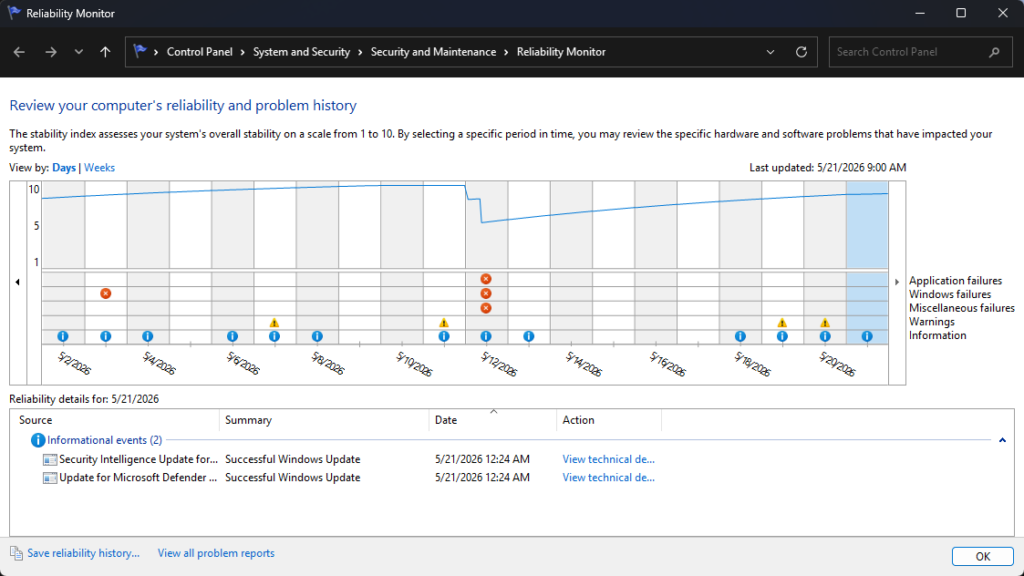Select the information icon for 5/2/2026

(63, 336)
